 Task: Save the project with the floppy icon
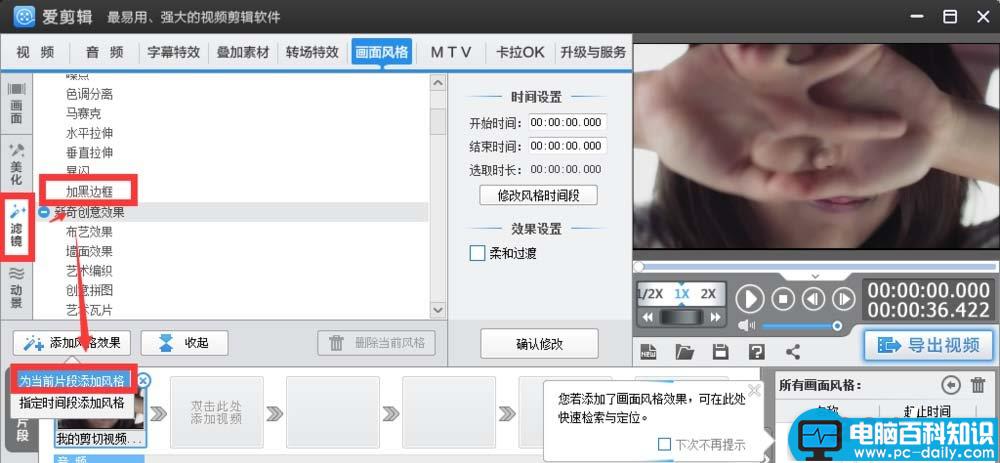coord(721,351)
